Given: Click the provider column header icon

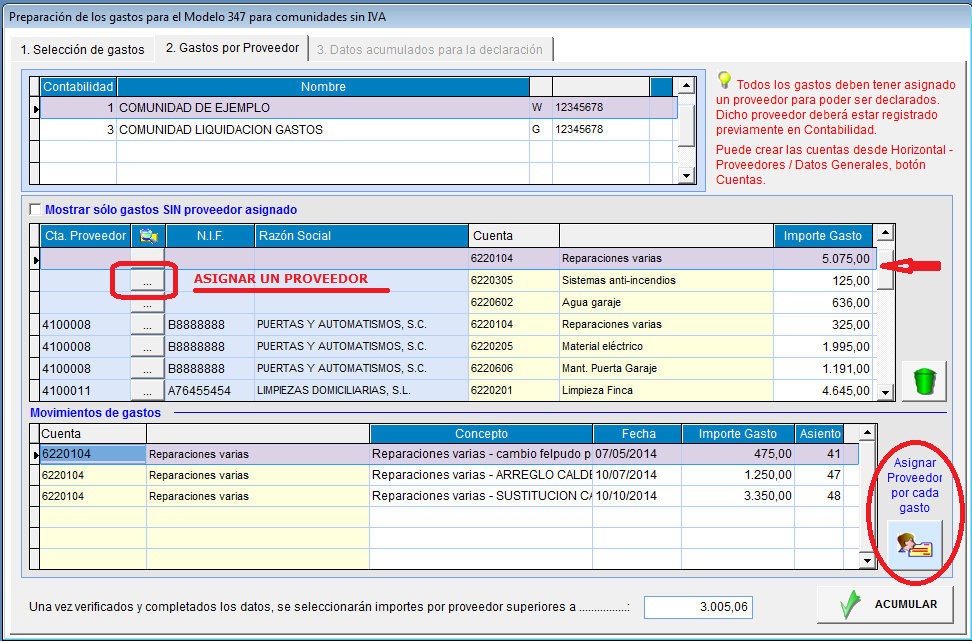Looking at the screenshot, I should click(148, 236).
